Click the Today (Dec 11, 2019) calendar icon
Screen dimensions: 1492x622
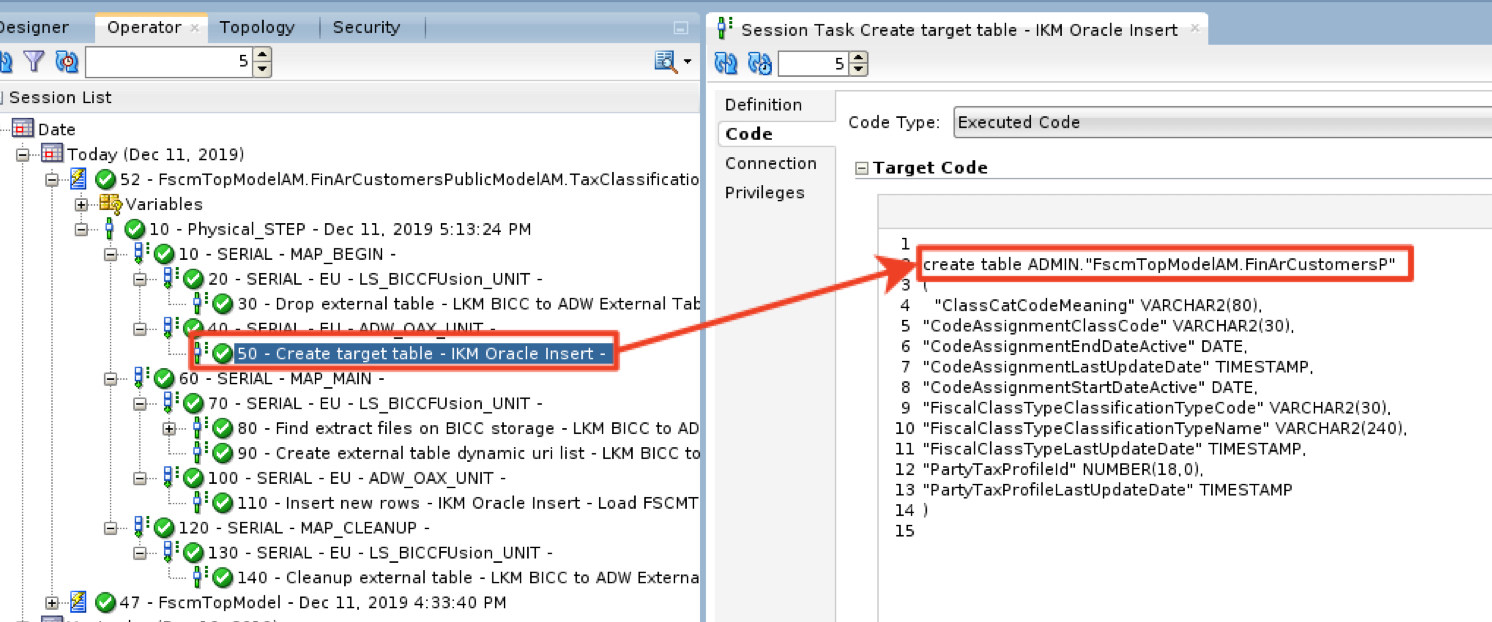(x=53, y=154)
